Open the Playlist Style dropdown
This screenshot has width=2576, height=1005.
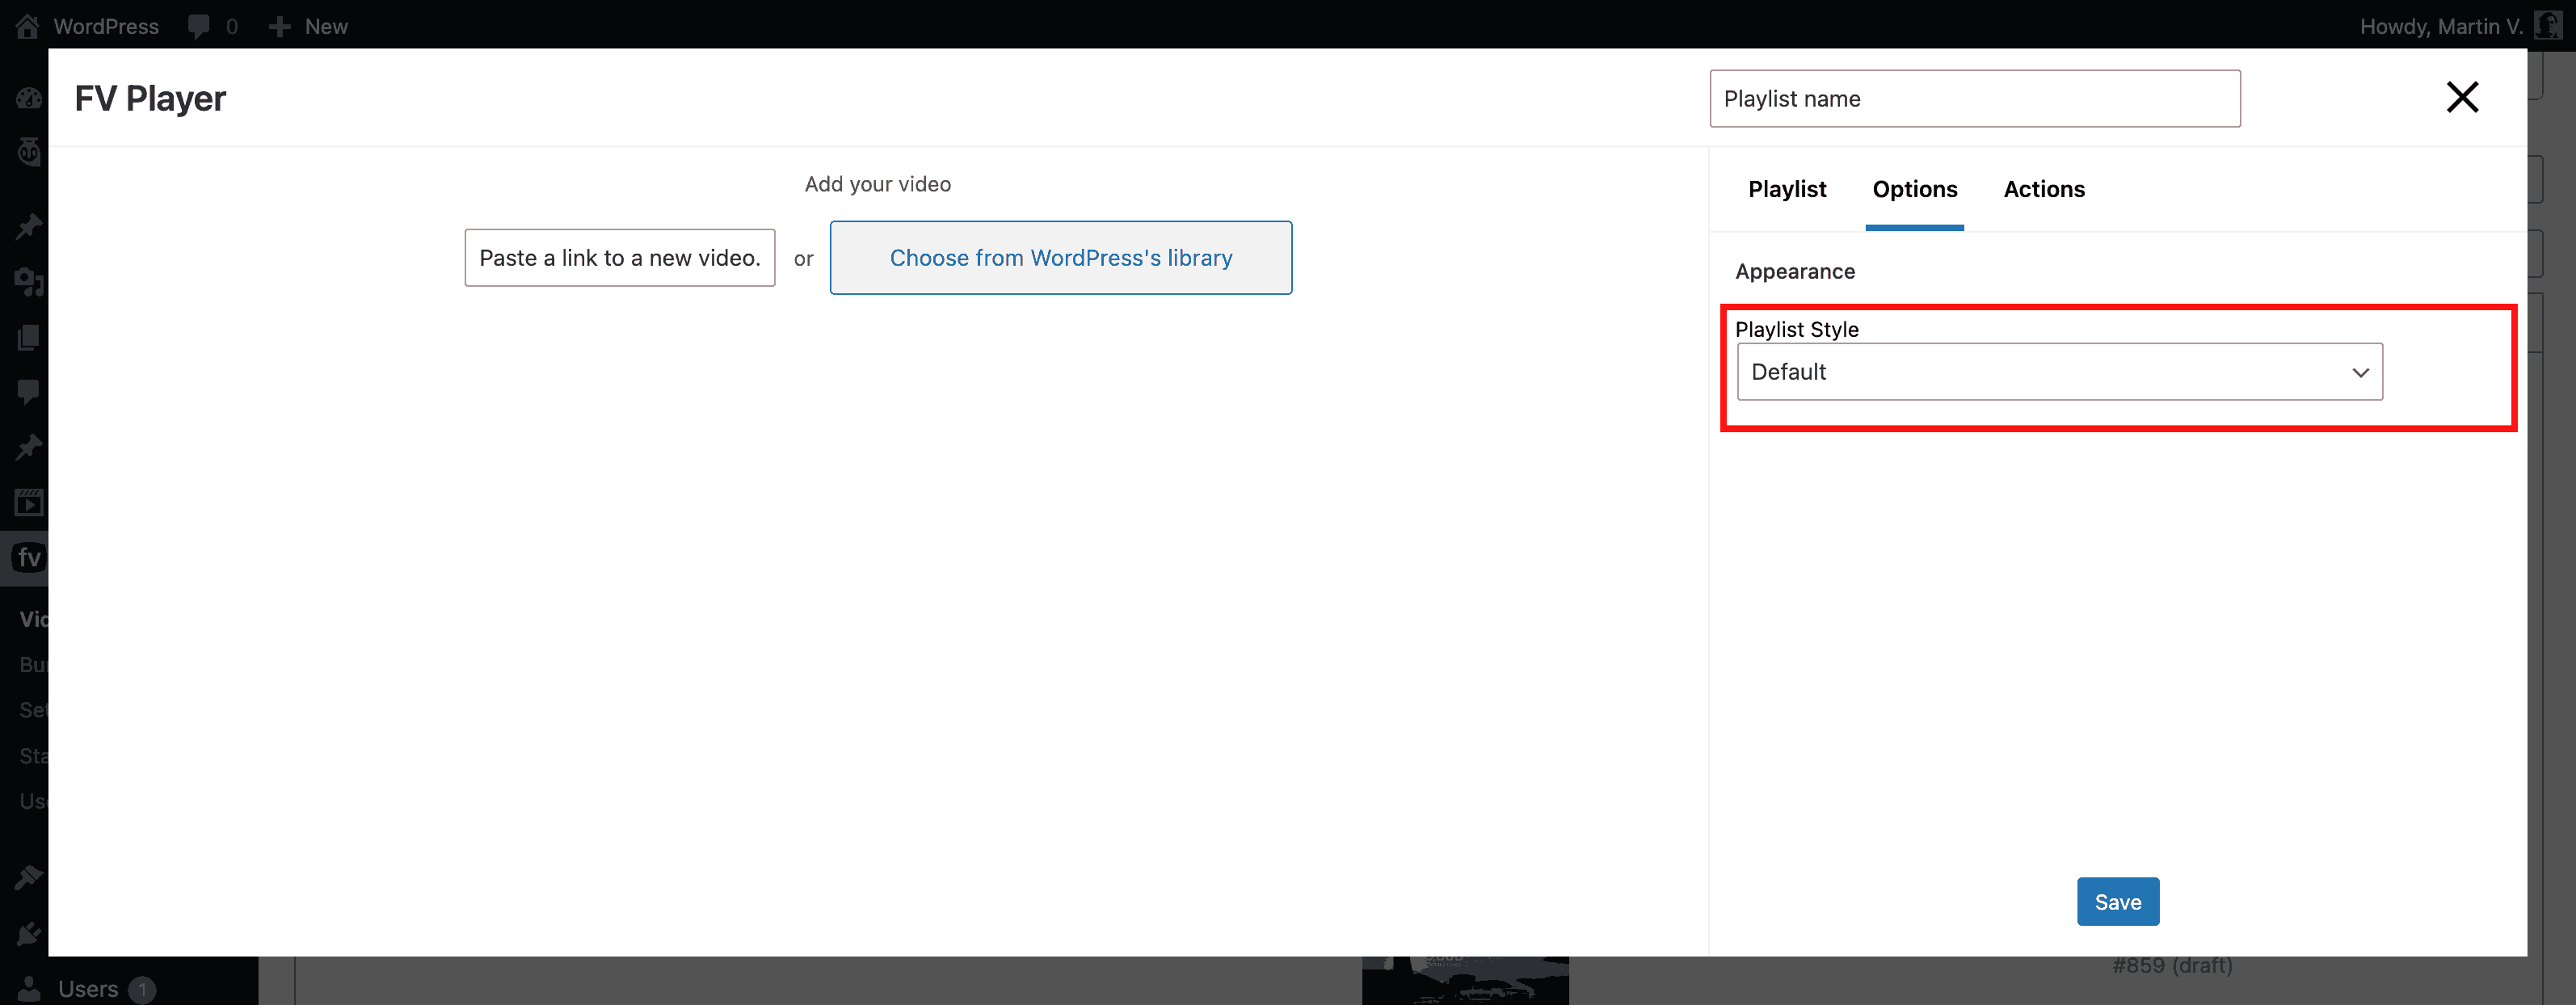tap(2060, 372)
